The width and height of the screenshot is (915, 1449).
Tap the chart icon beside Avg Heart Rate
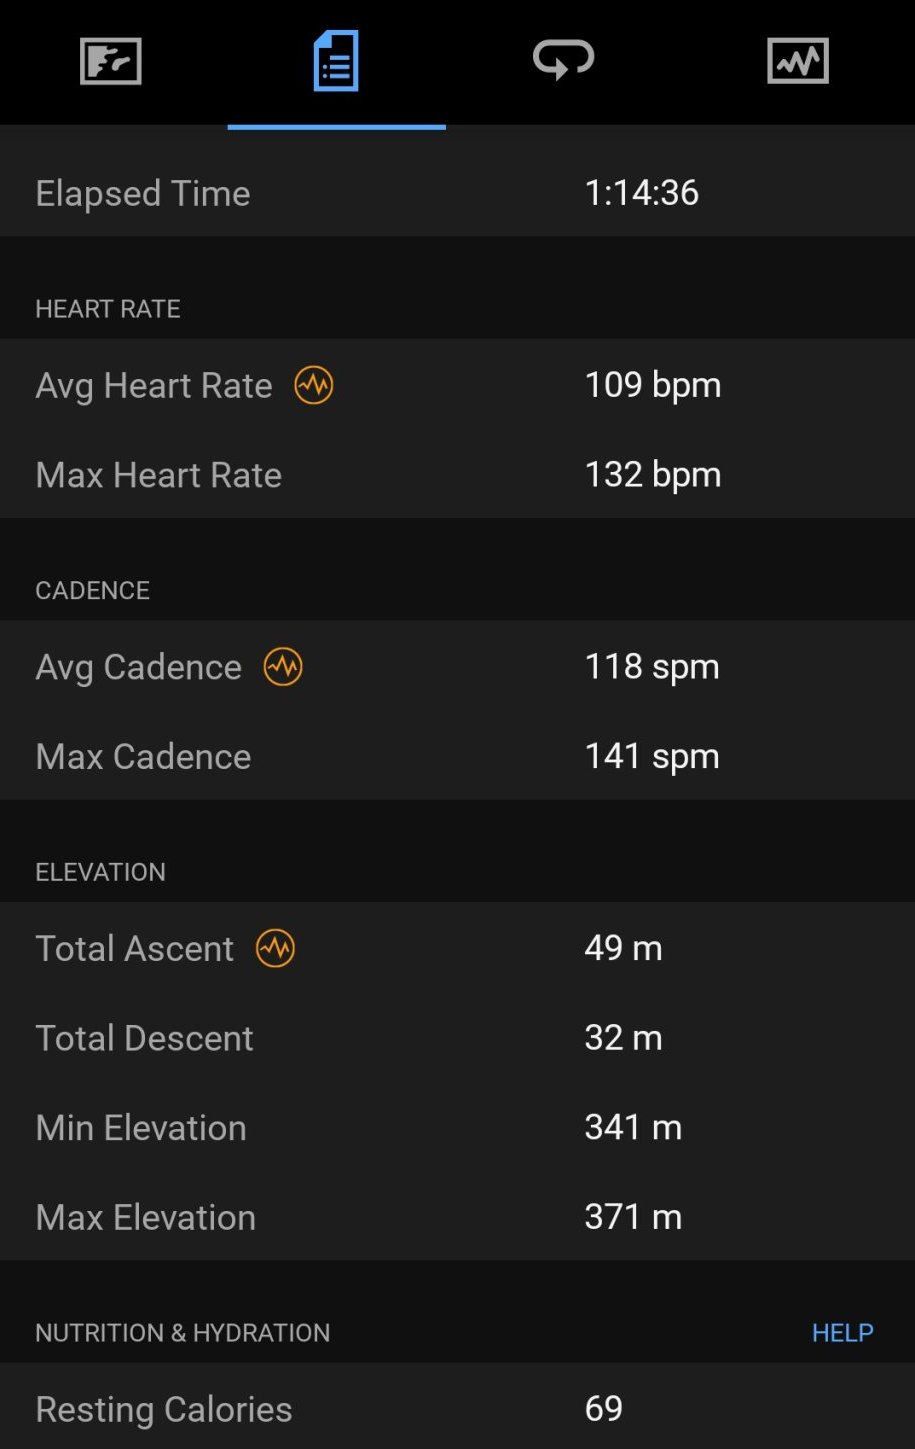pos(314,385)
